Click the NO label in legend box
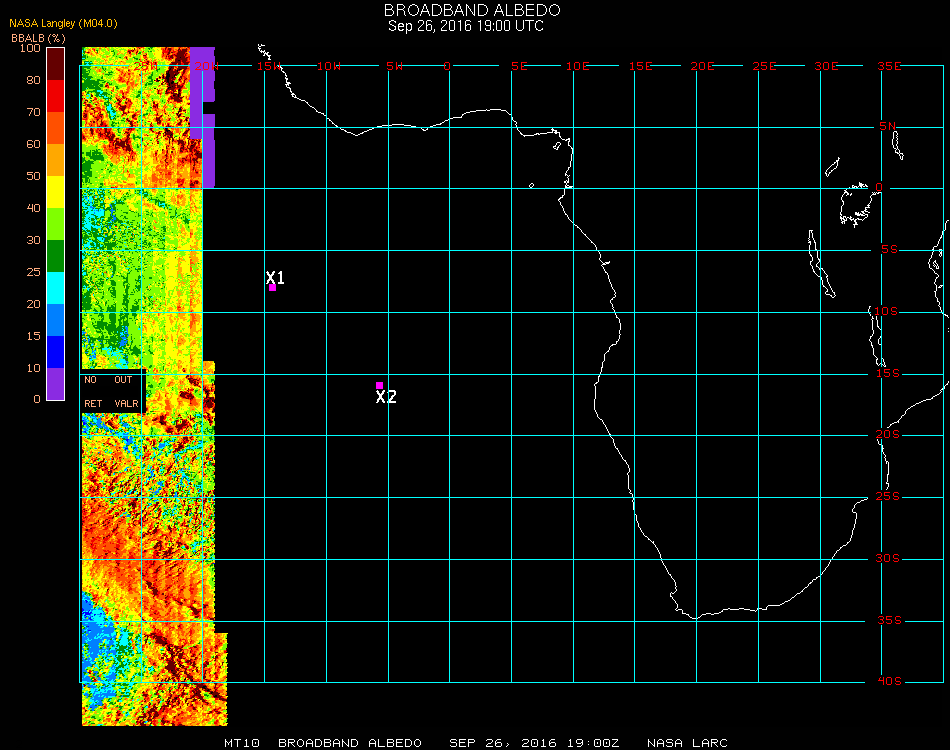 point(90,380)
